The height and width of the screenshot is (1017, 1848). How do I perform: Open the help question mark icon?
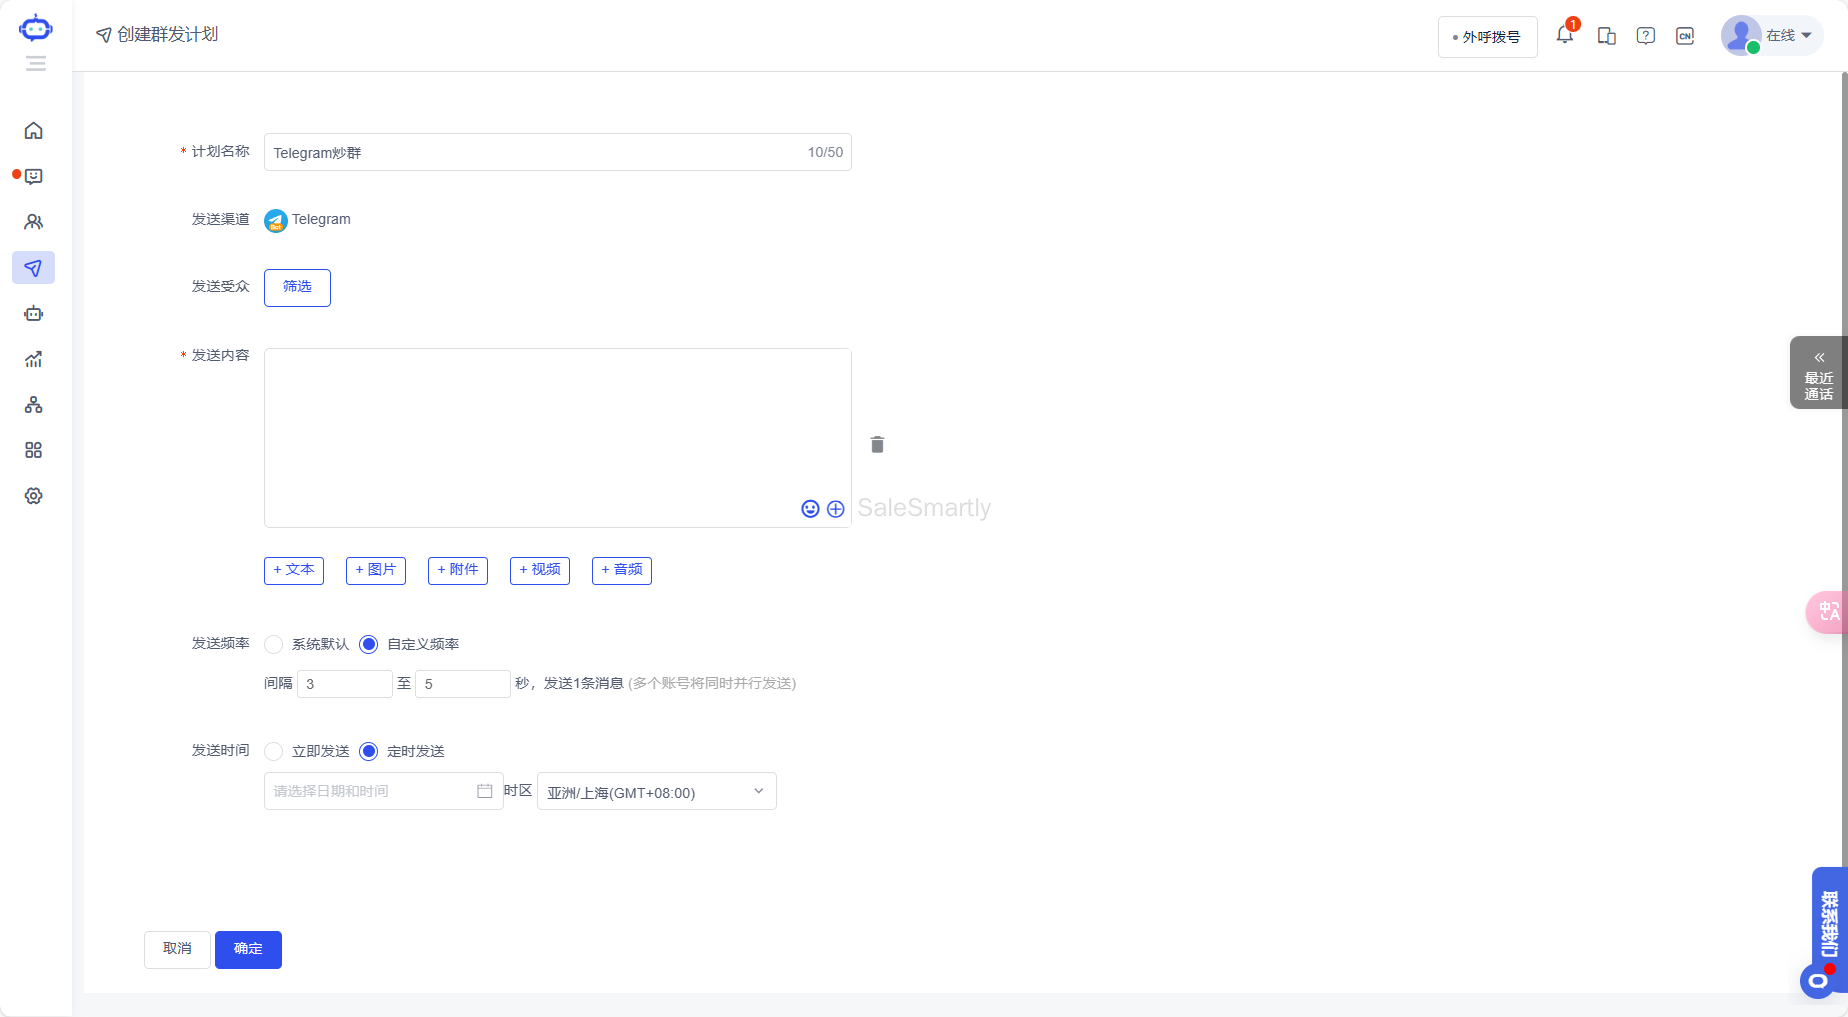click(x=1645, y=36)
